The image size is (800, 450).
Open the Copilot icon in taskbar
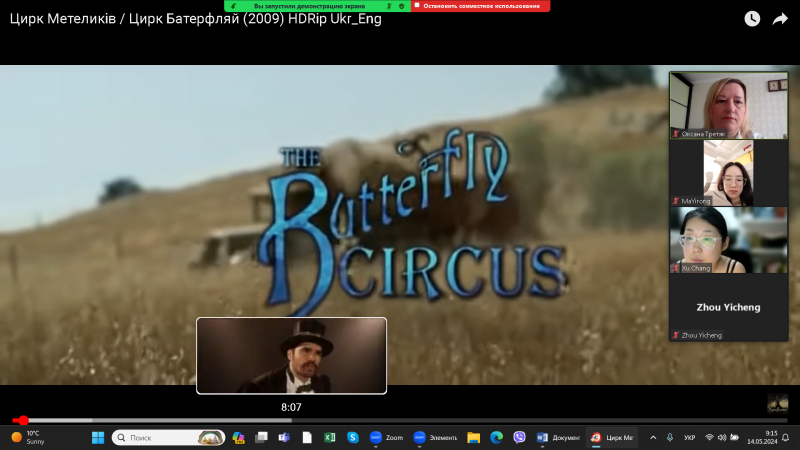click(238, 438)
